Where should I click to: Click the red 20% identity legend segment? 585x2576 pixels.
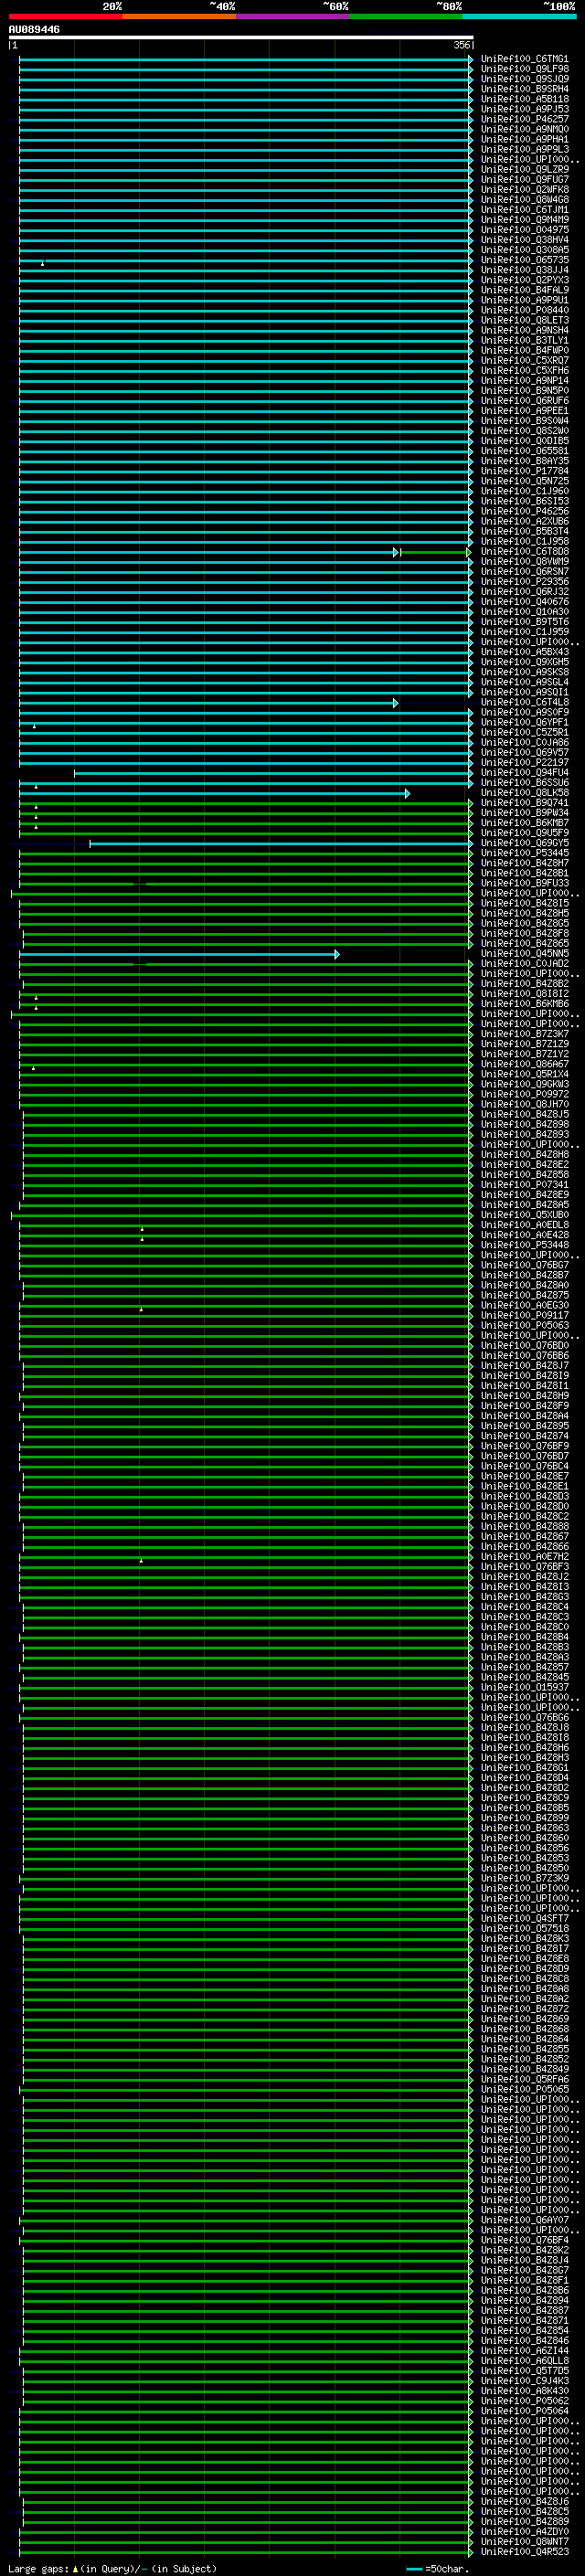(65, 16)
